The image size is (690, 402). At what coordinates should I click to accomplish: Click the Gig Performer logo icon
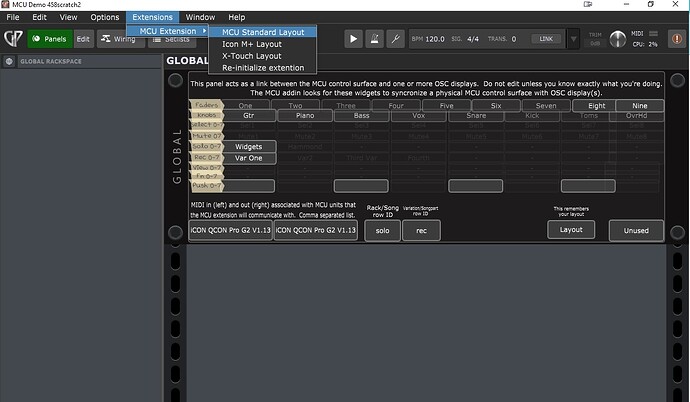click(x=13, y=38)
